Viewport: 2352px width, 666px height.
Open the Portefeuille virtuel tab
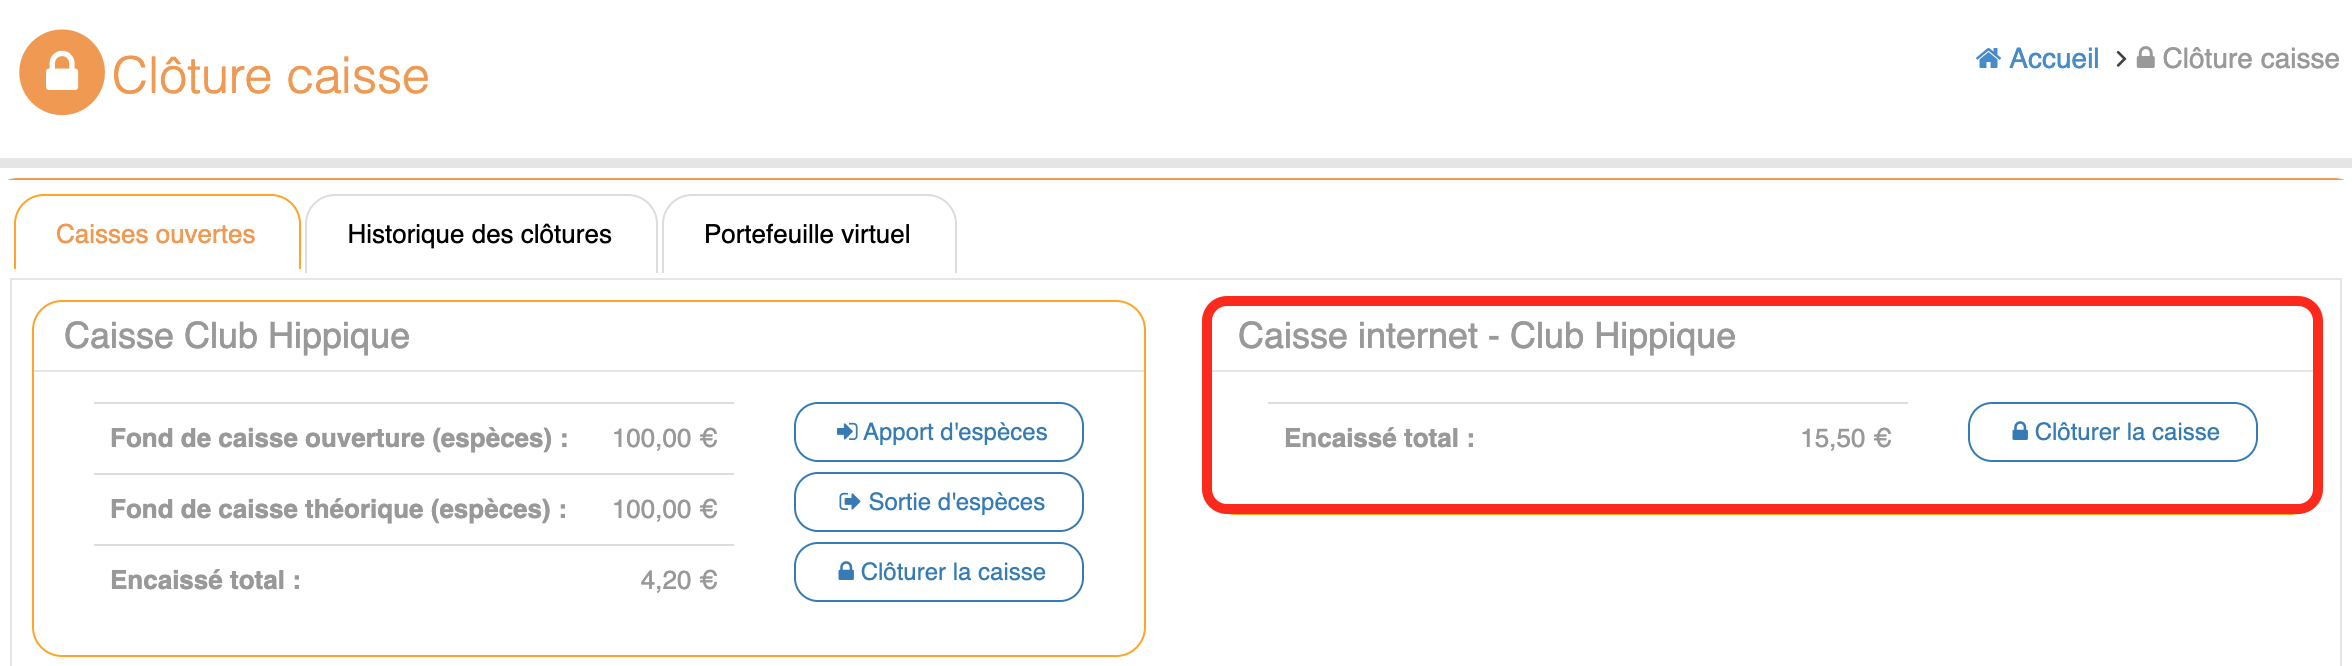pos(807,234)
